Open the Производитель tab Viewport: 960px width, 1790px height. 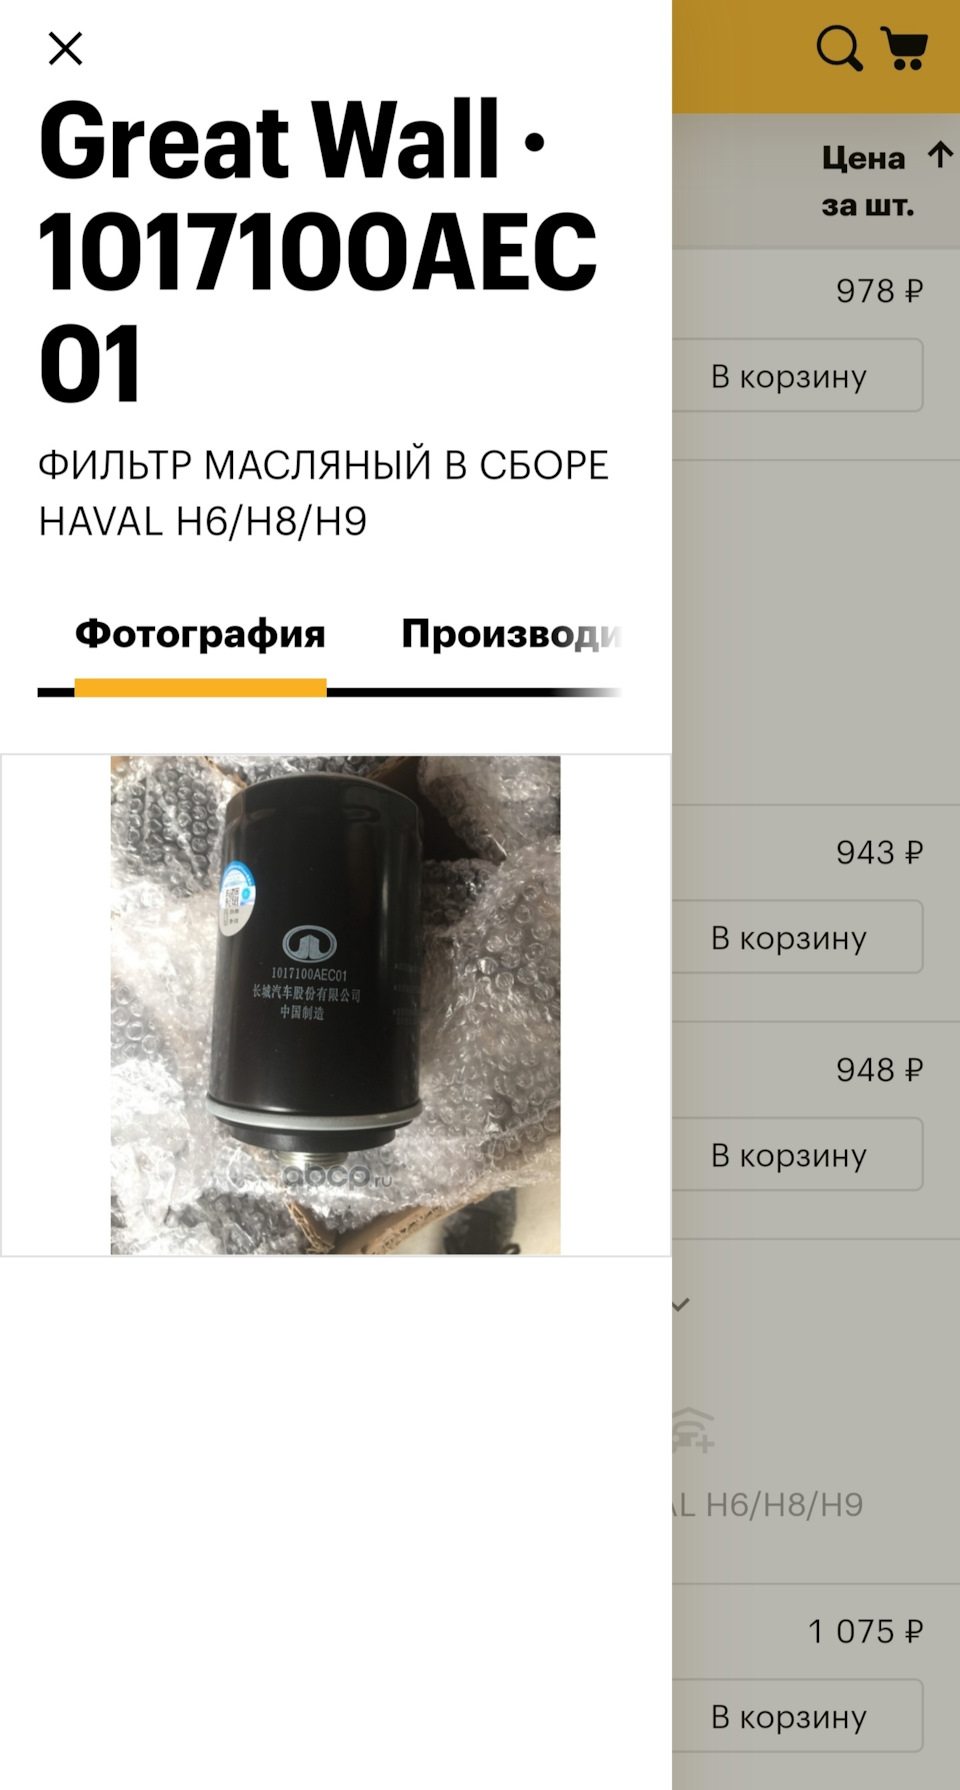click(511, 633)
